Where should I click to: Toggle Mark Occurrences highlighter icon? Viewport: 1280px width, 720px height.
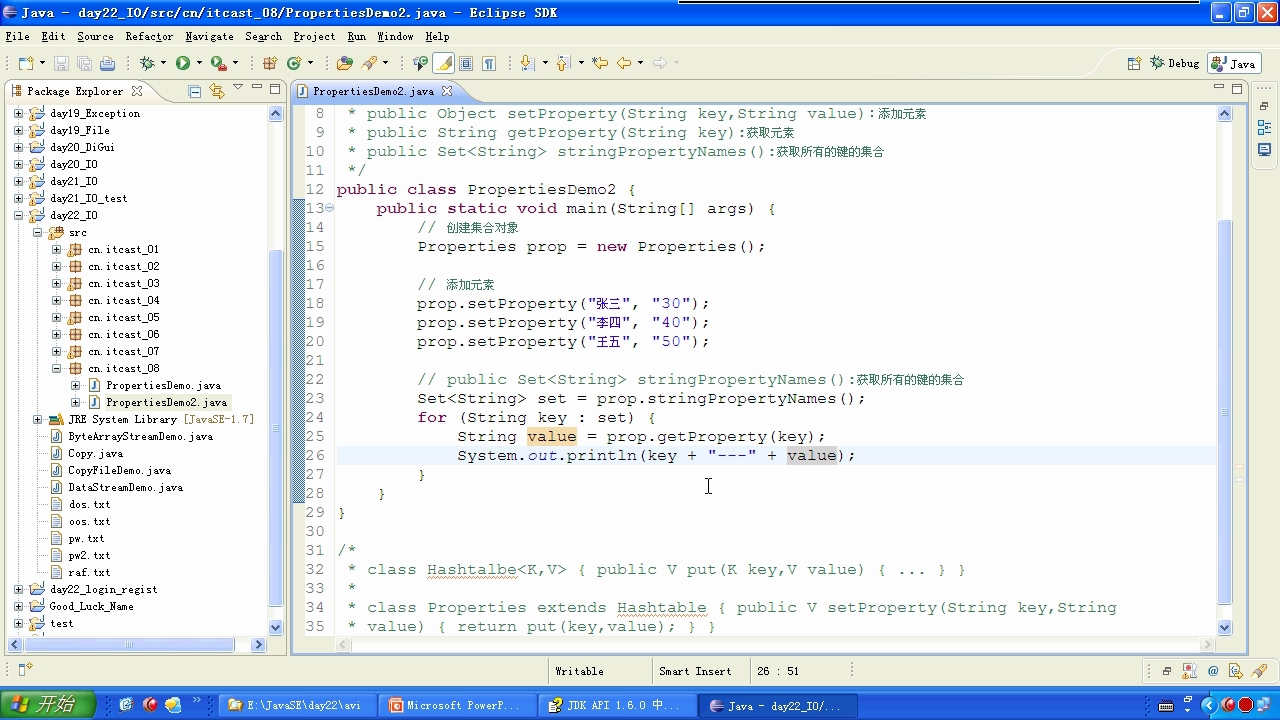point(444,63)
